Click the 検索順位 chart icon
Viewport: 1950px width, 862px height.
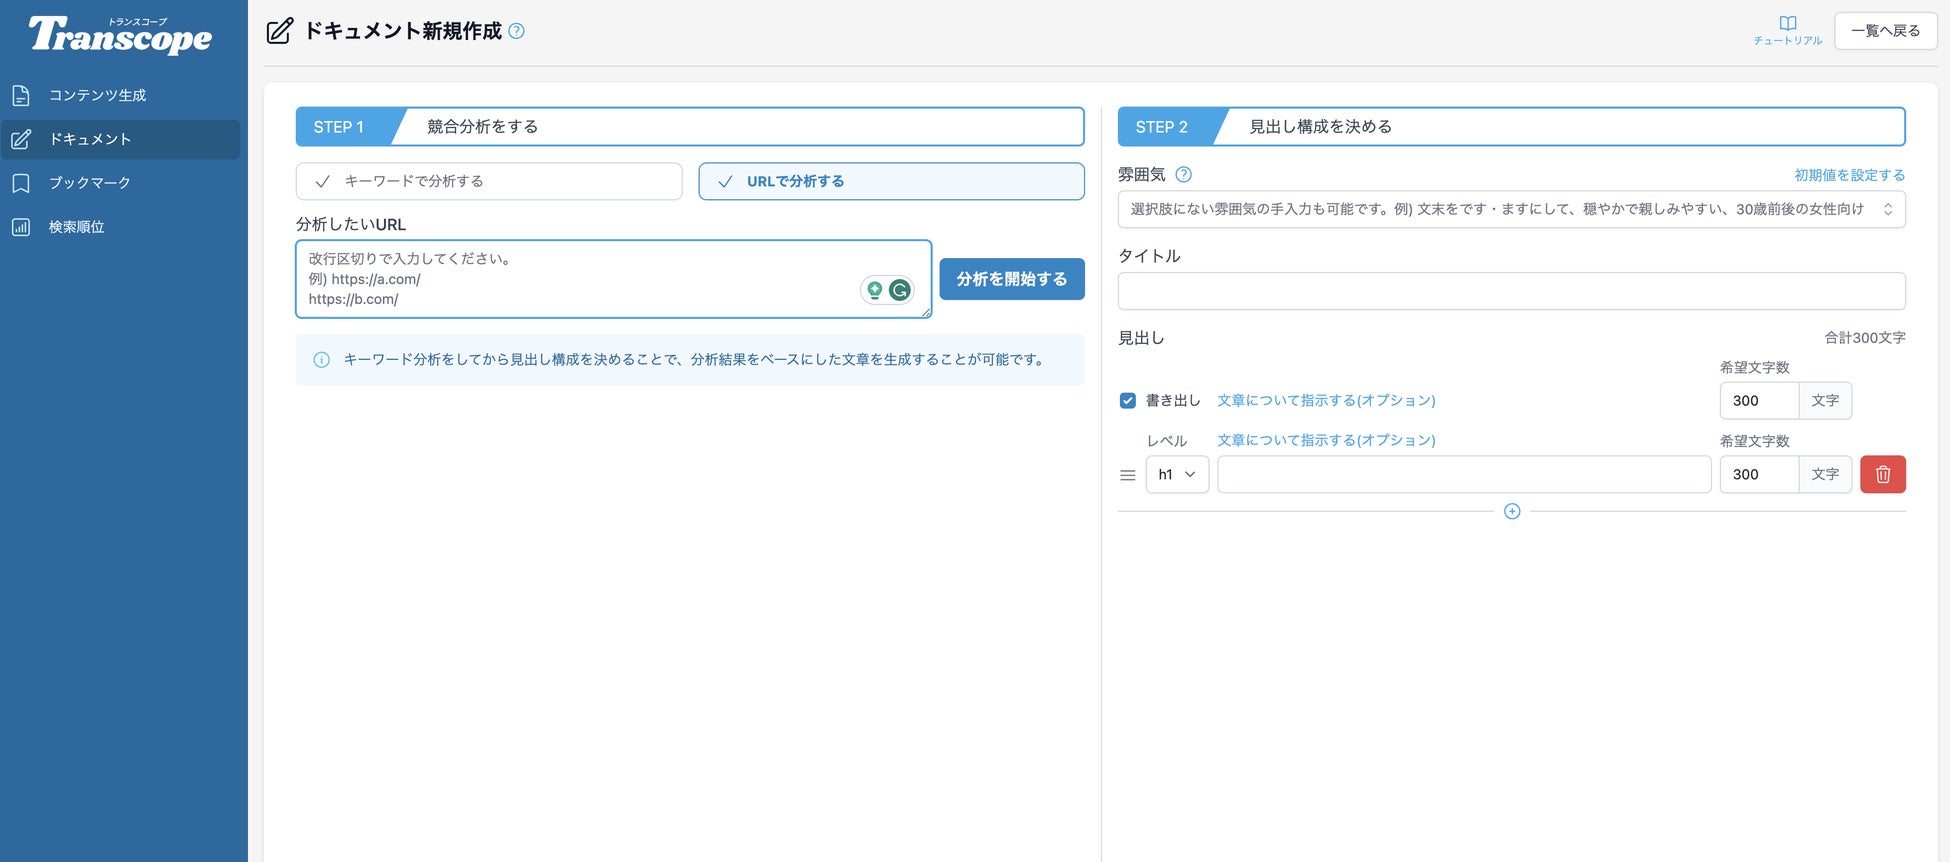(x=21, y=227)
